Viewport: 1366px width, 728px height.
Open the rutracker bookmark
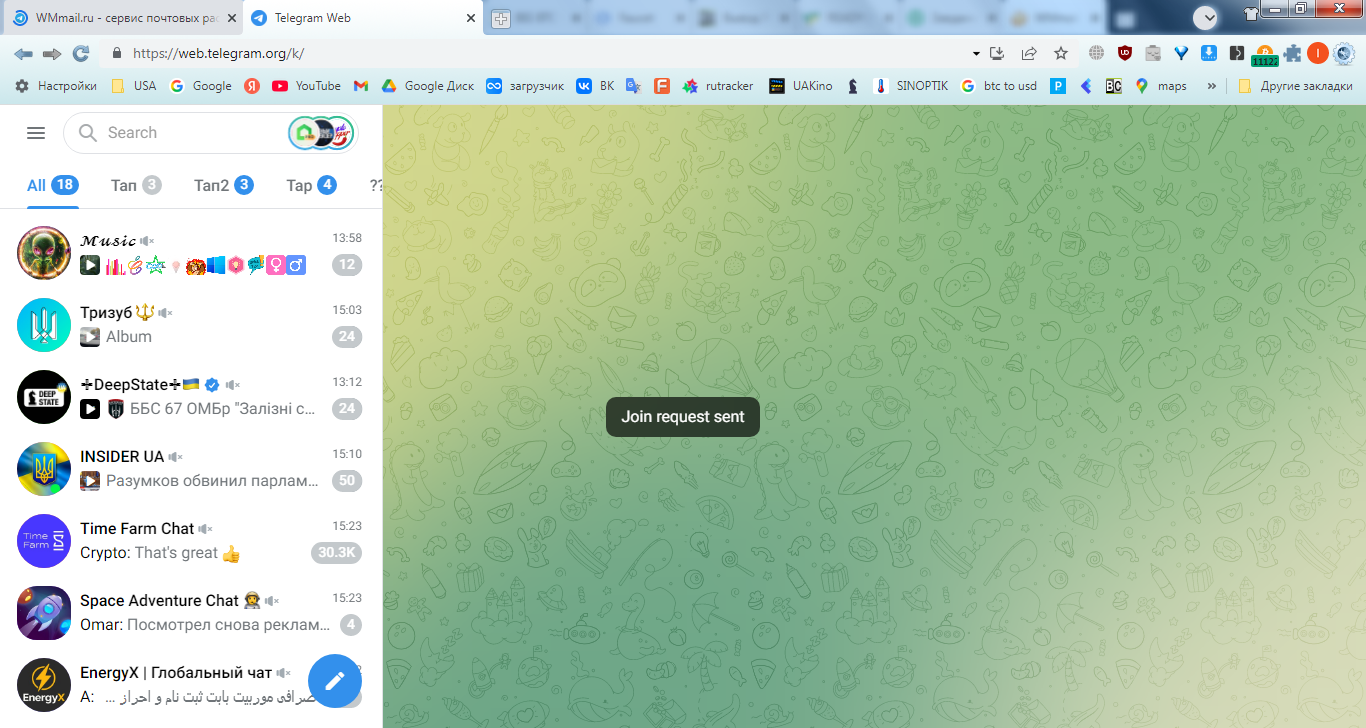(718, 86)
